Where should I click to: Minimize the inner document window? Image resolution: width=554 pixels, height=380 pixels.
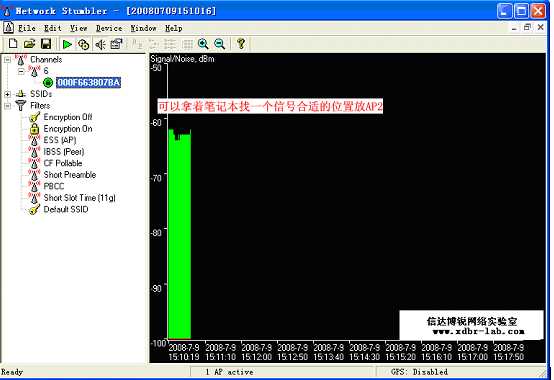[x=514, y=28]
